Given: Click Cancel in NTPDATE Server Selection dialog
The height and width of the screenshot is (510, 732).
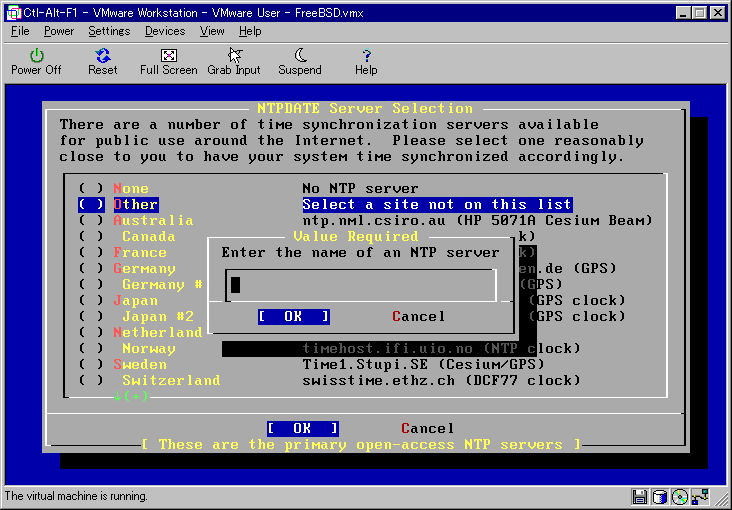Looking at the screenshot, I should [428, 429].
